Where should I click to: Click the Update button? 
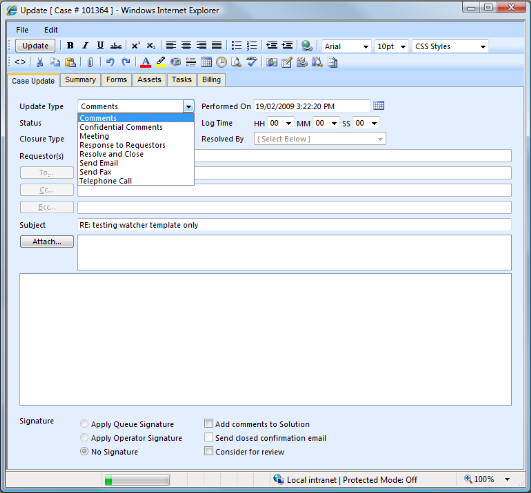pyautogui.click(x=35, y=46)
